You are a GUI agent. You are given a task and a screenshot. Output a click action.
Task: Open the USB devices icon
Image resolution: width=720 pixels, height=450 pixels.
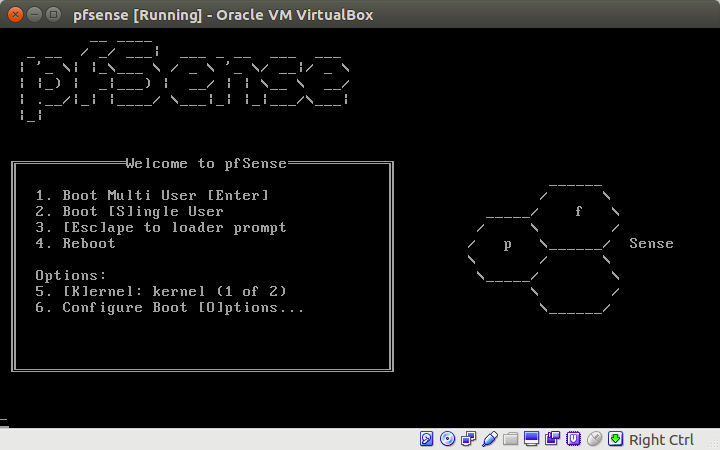pyautogui.click(x=489, y=439)
